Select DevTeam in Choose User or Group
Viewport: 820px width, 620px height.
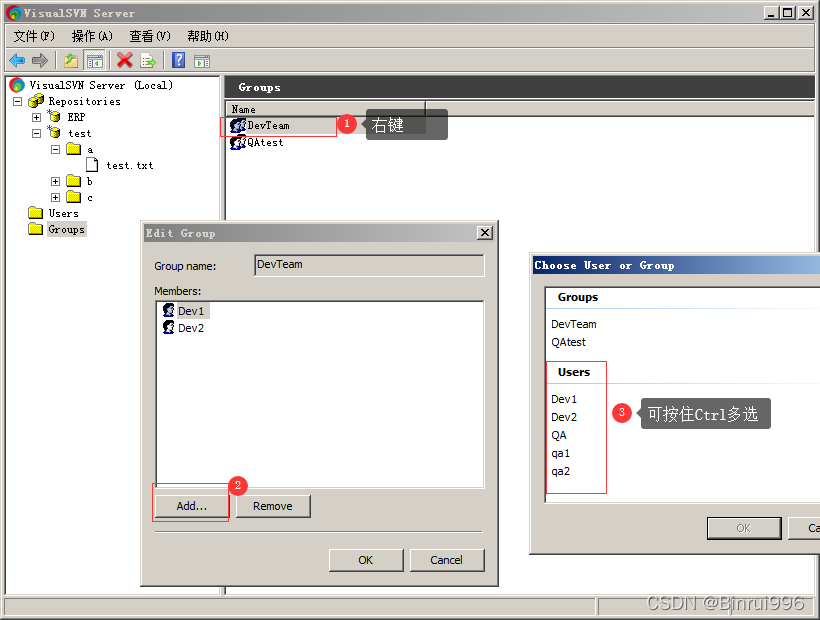point(574,324)
